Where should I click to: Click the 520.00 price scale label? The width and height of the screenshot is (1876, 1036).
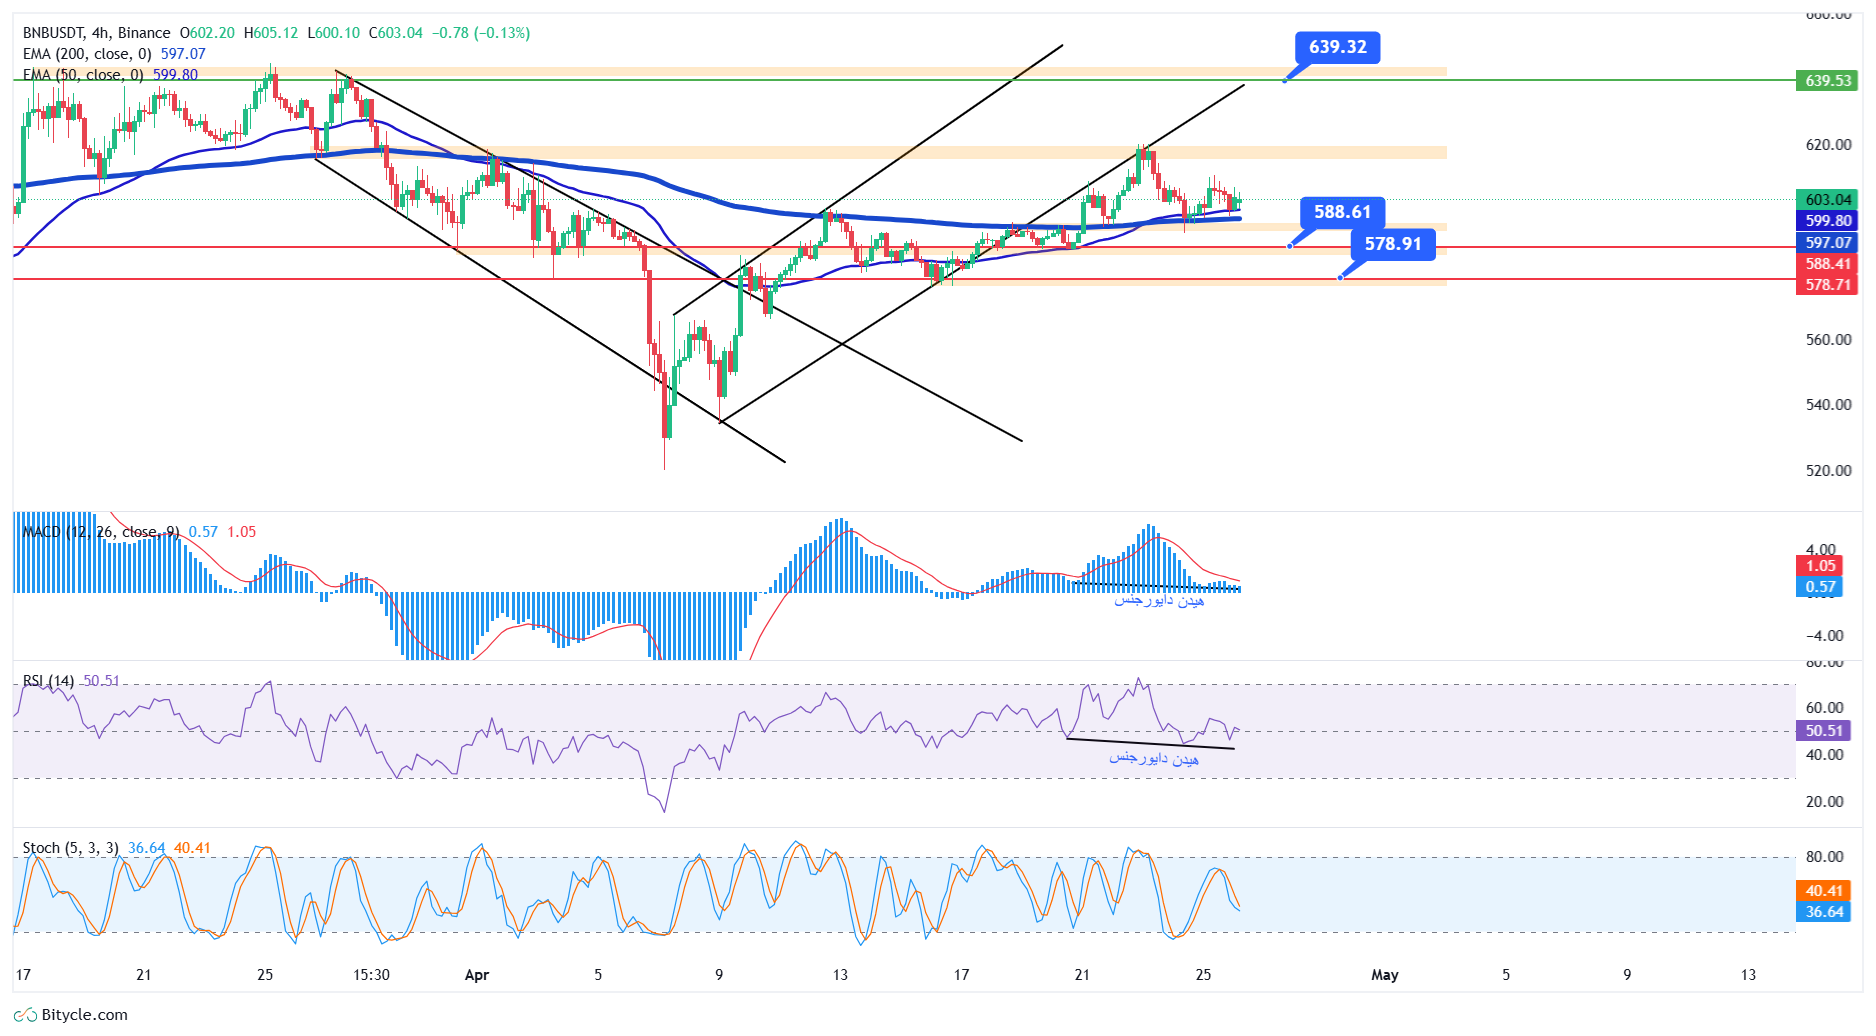[1828, 471]
